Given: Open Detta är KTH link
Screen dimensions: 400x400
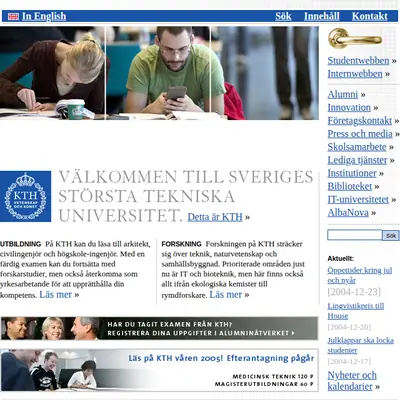Looking at the screenshot, I should coord(215,217).
